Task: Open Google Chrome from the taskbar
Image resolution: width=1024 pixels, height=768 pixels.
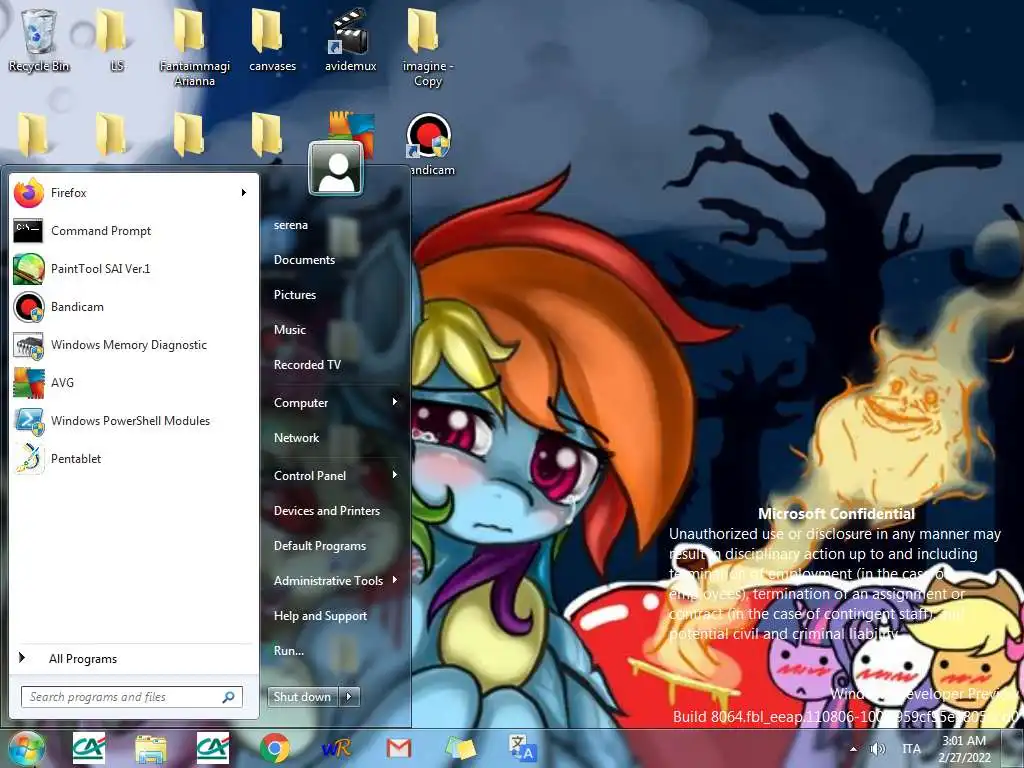Action: click(x=274, y=748)
